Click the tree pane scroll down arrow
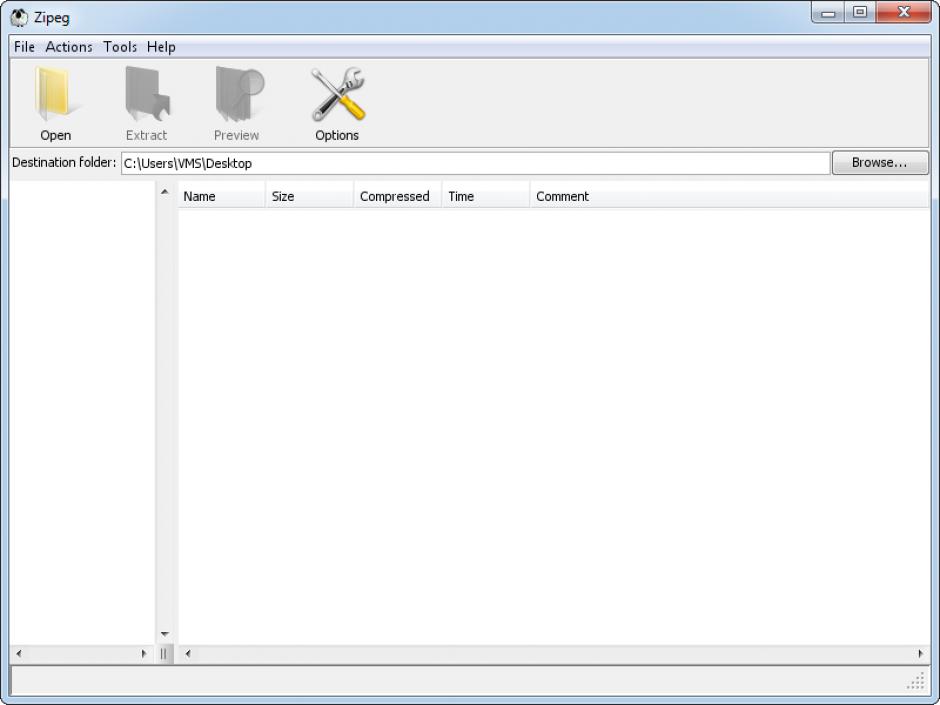Viewport: 940px width, 705px height. [164, 634]
